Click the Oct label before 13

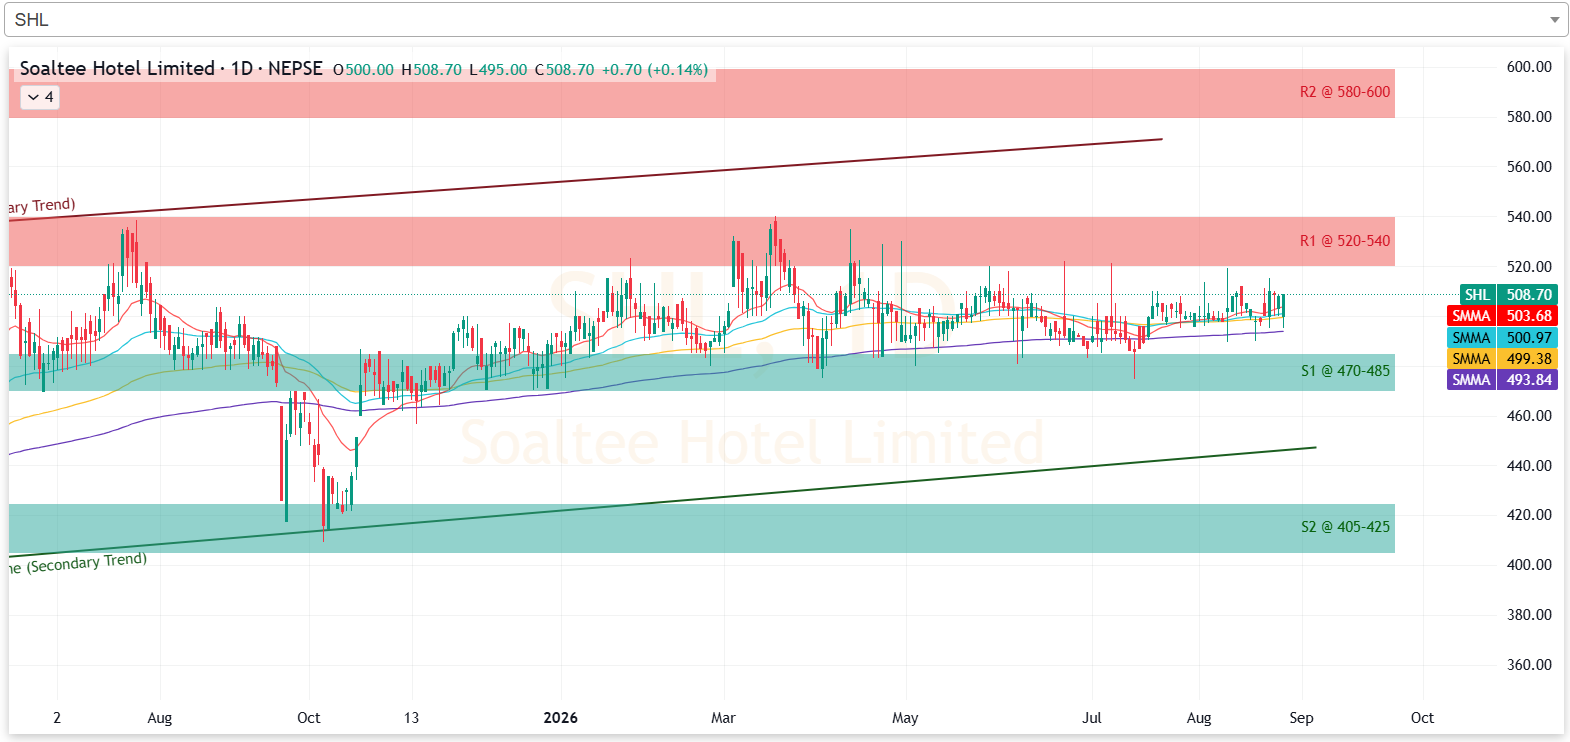click(x=309, y=718)
